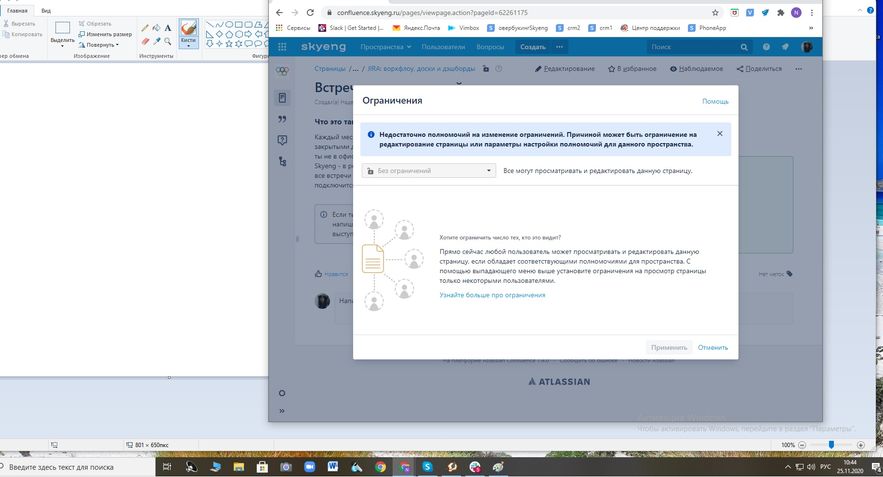Show hidden tray icons chevron

click(787, 467)
